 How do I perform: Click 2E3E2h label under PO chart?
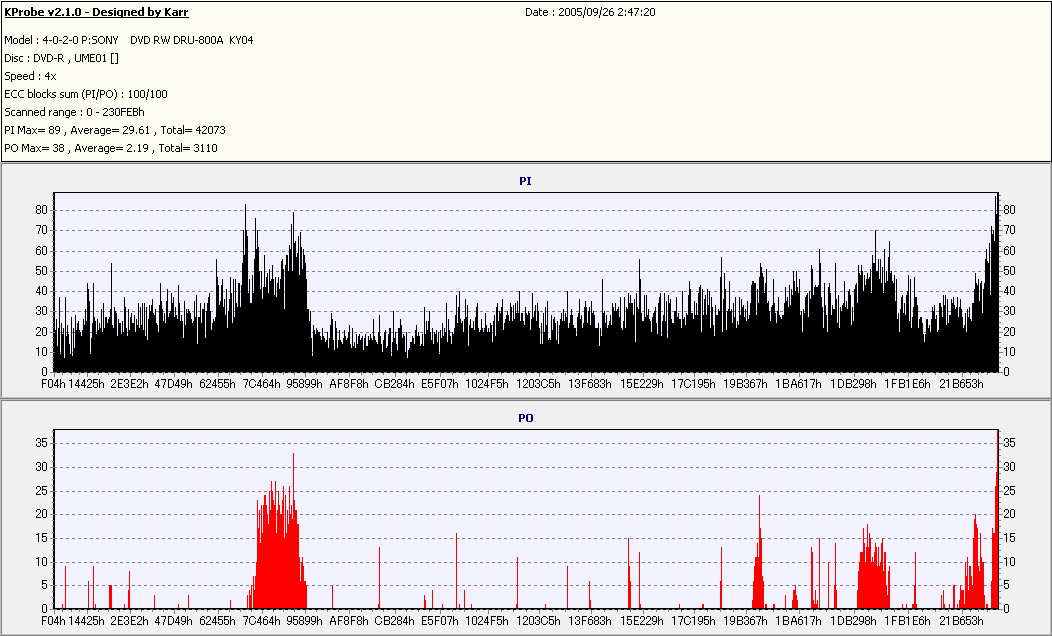129,621
